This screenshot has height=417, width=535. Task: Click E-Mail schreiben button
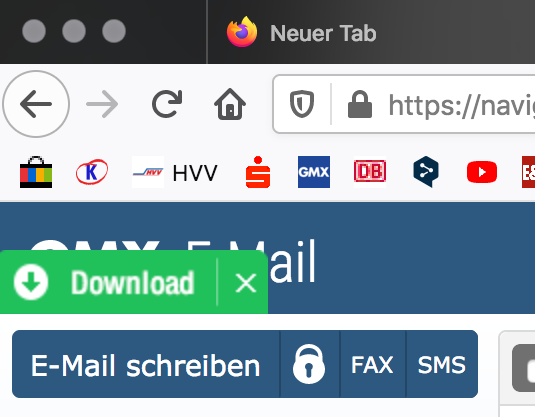pos(146,364)
